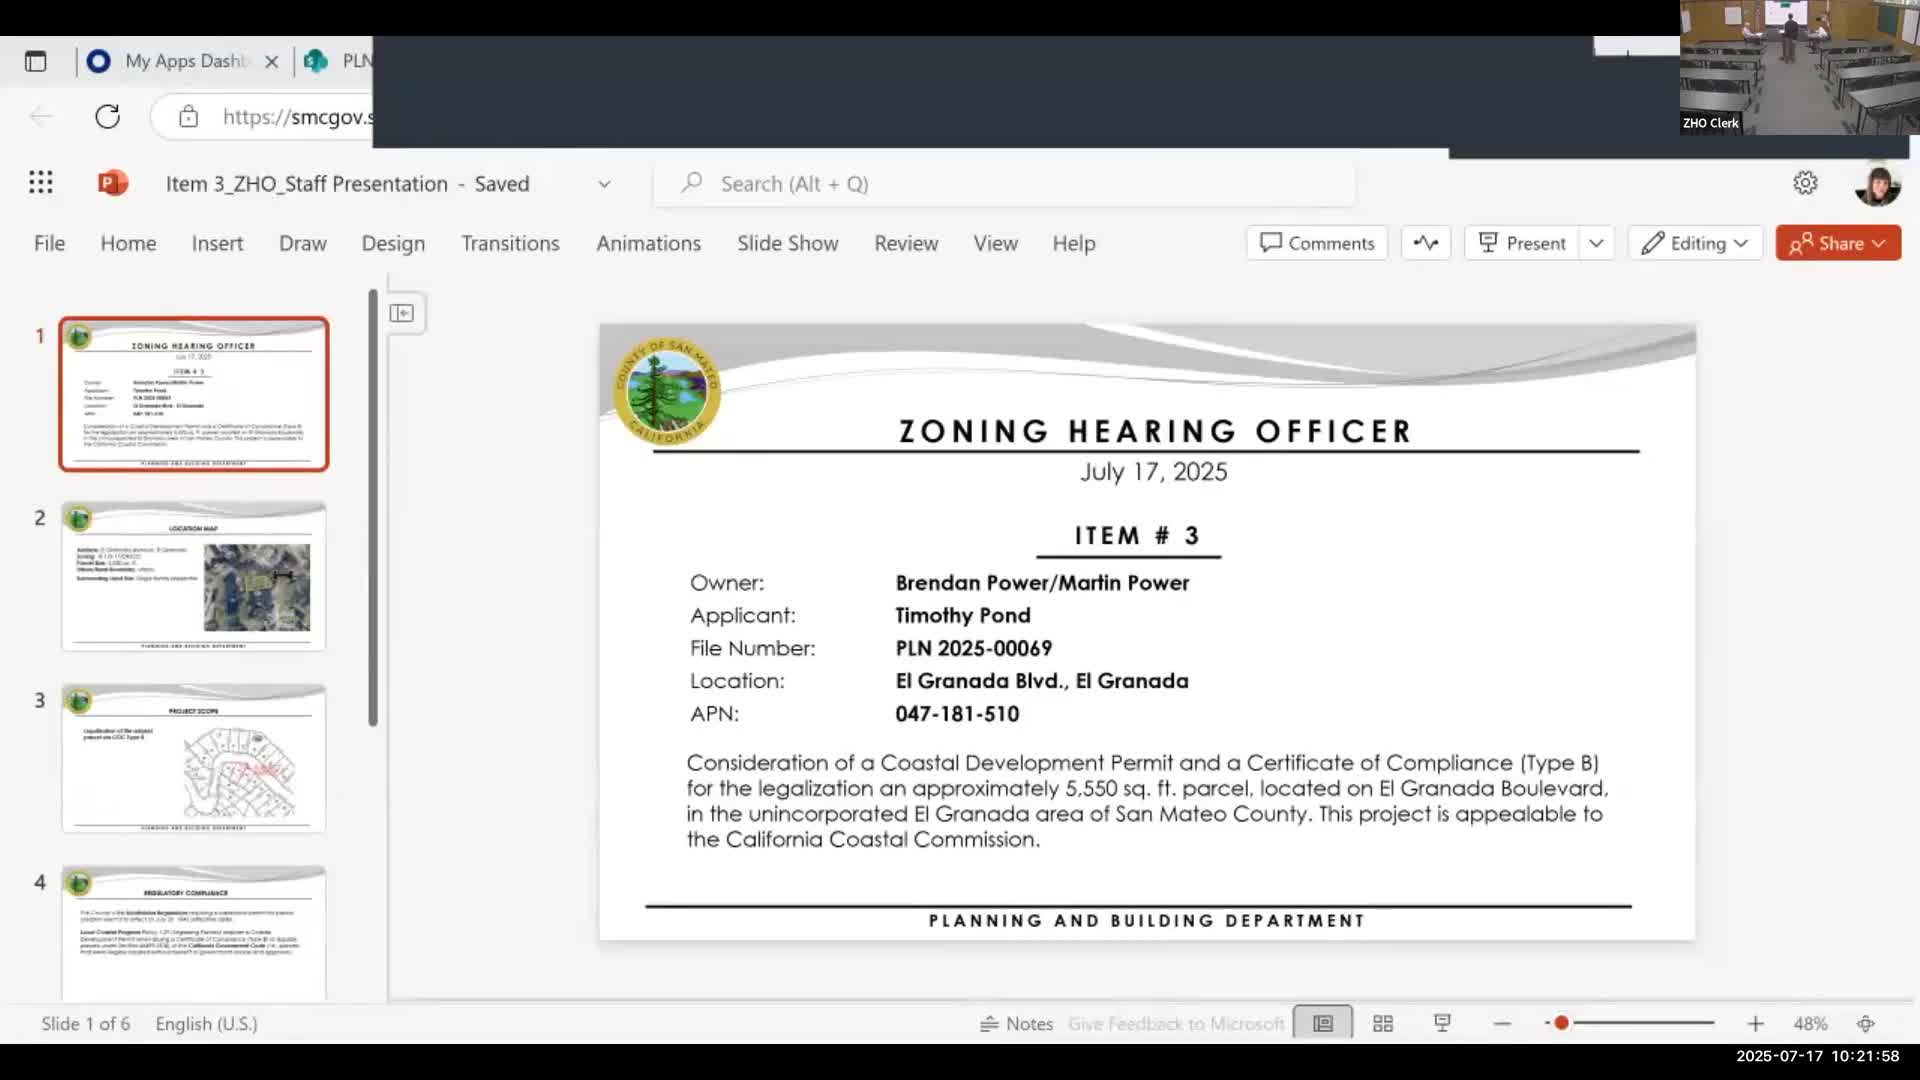Switch to Slide Sorter view in status bar

[1382, 1023]
